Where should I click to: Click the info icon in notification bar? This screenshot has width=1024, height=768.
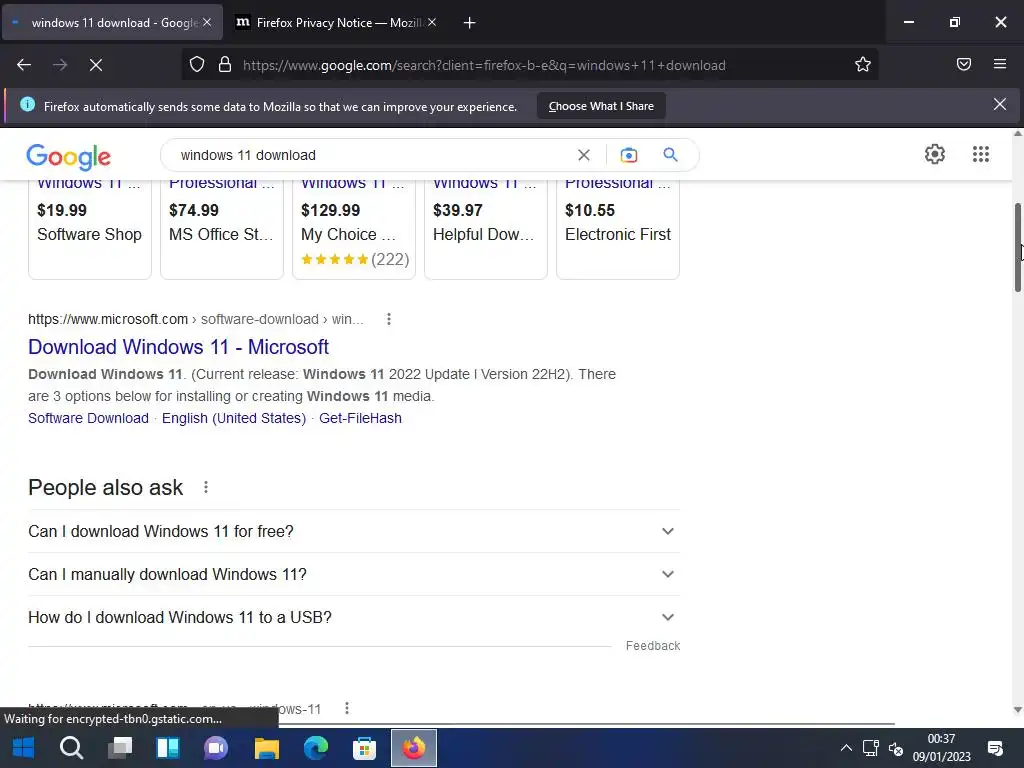pyautogui.click(x=27, y=104)
